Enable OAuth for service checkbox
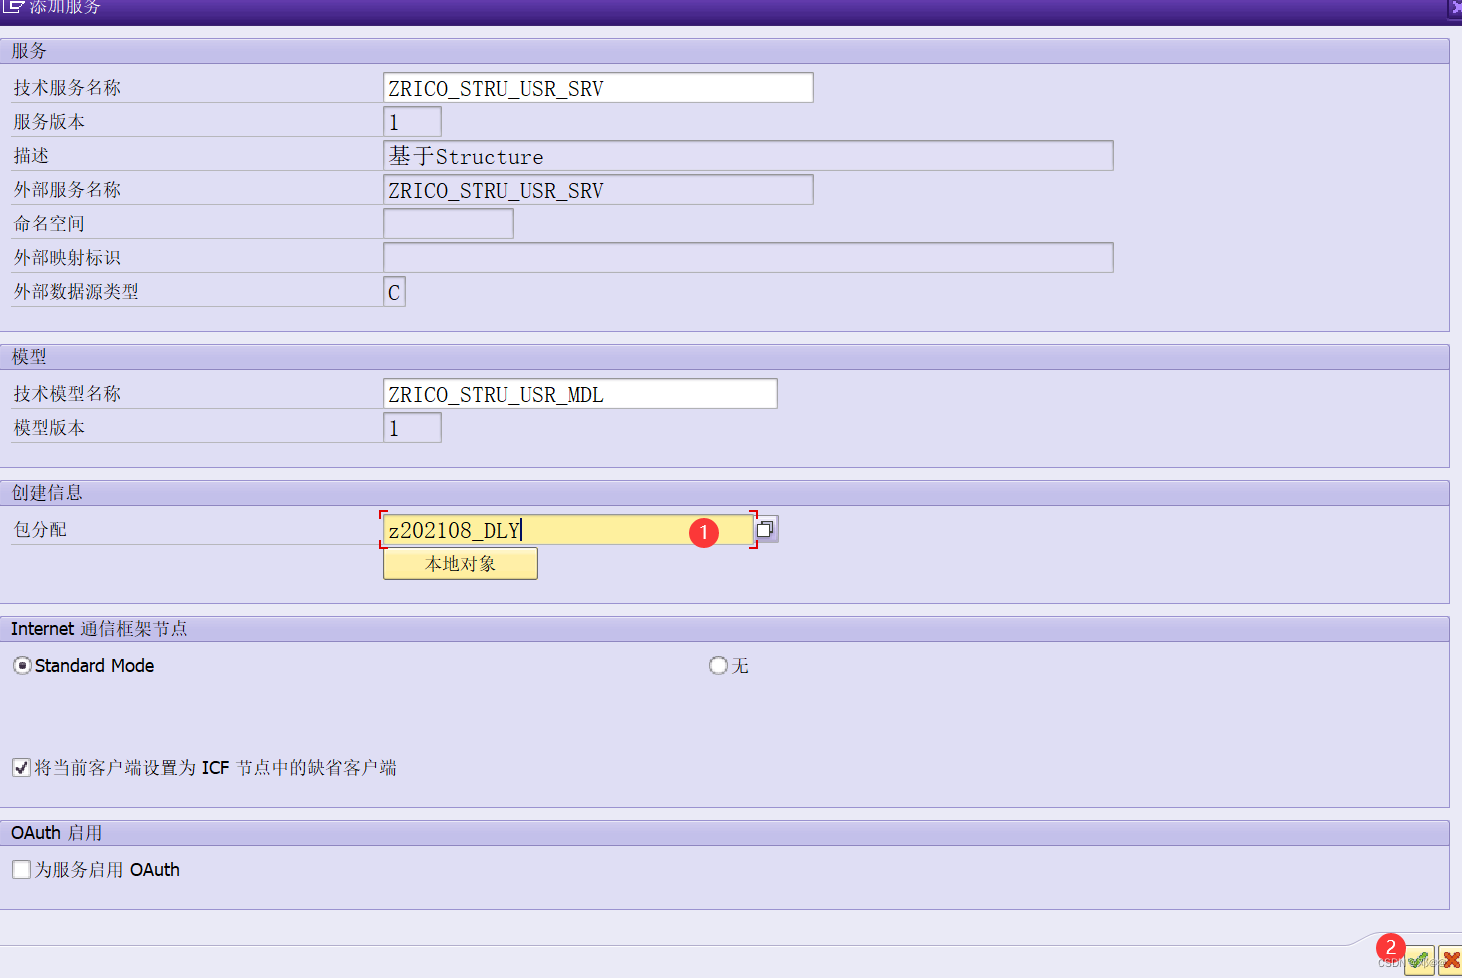1462x978 pixels. click(21, 869)
